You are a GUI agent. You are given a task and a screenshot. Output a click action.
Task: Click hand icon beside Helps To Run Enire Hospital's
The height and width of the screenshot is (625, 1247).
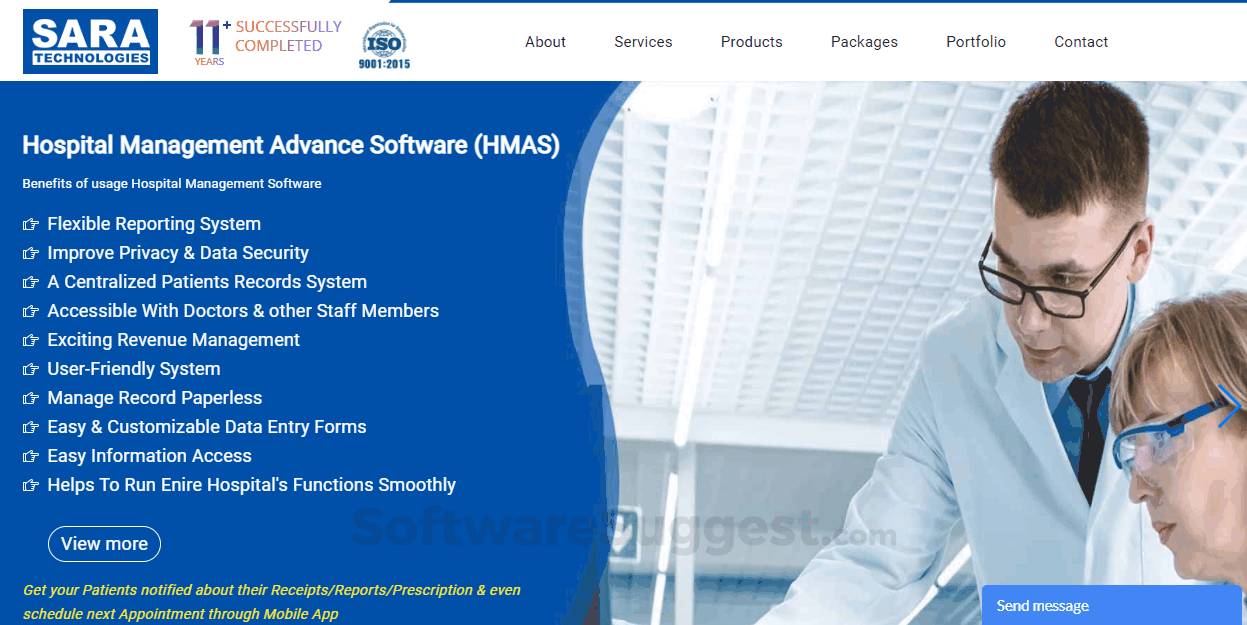[x=31, y=486]
